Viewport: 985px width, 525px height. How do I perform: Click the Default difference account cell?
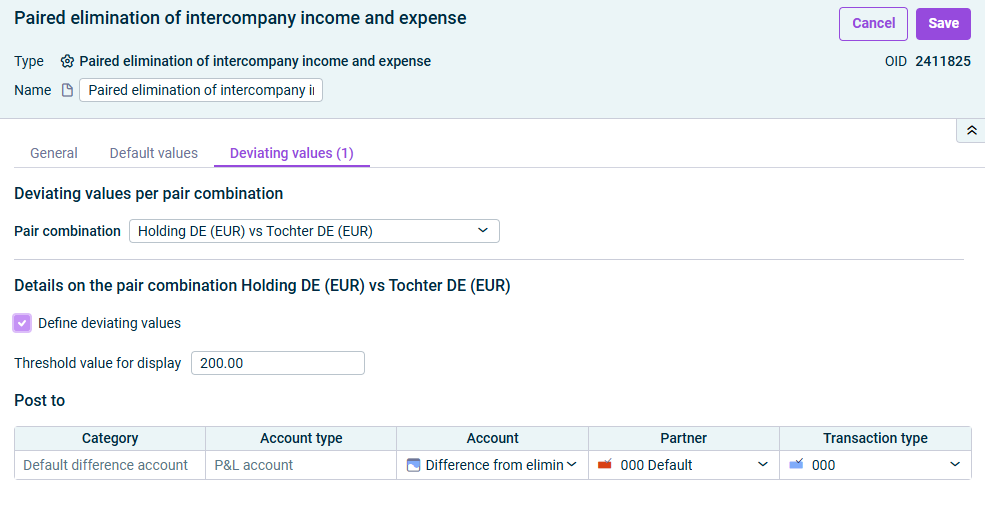[110, 465]
